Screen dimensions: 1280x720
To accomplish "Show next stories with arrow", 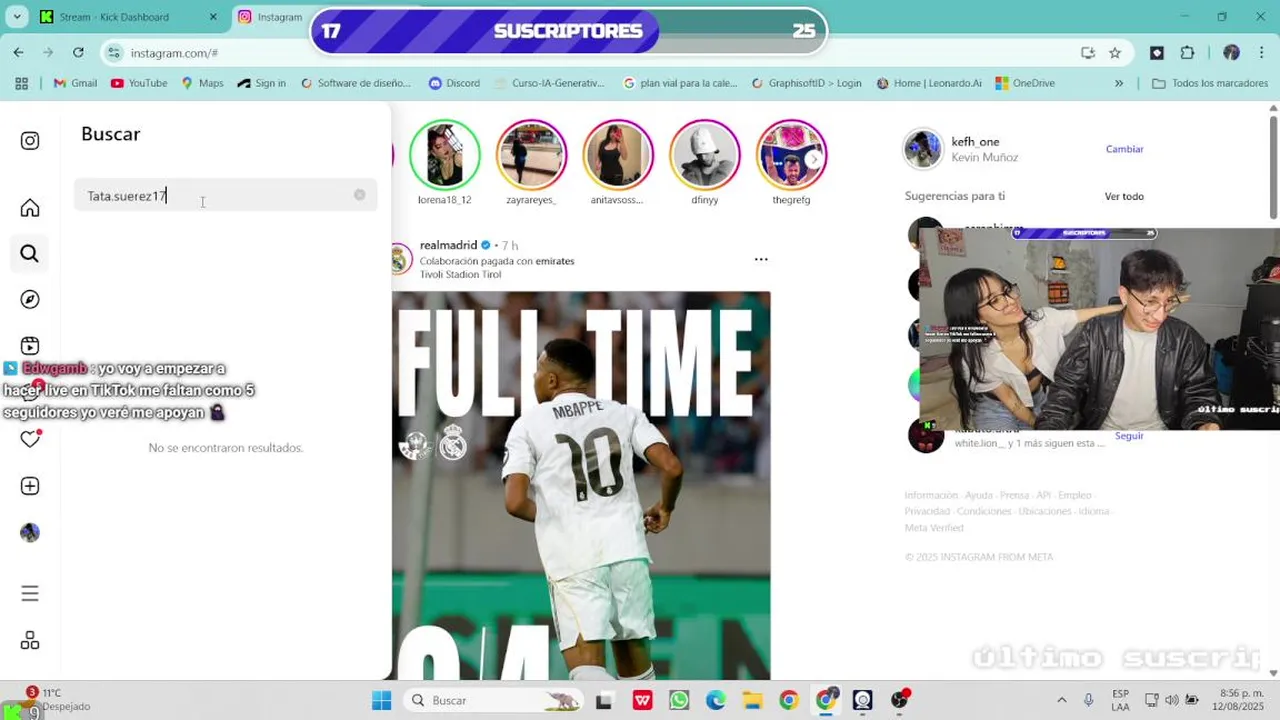I will [x=814, y=159].
